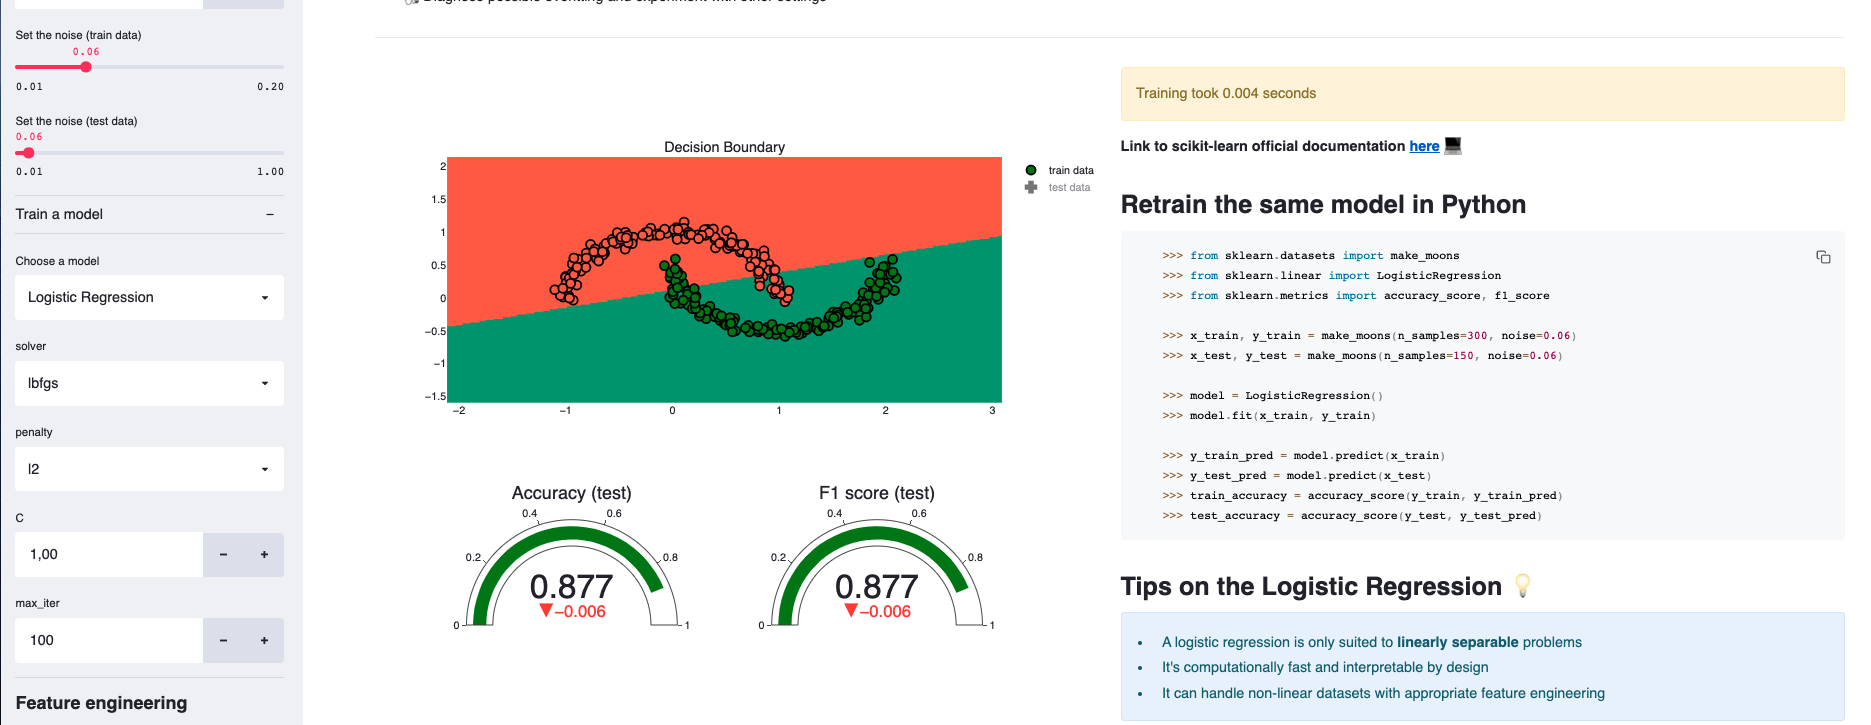Collapse the Train a model section
The width and height of the screenshot is (1871, 725).
tap(270, 214)
